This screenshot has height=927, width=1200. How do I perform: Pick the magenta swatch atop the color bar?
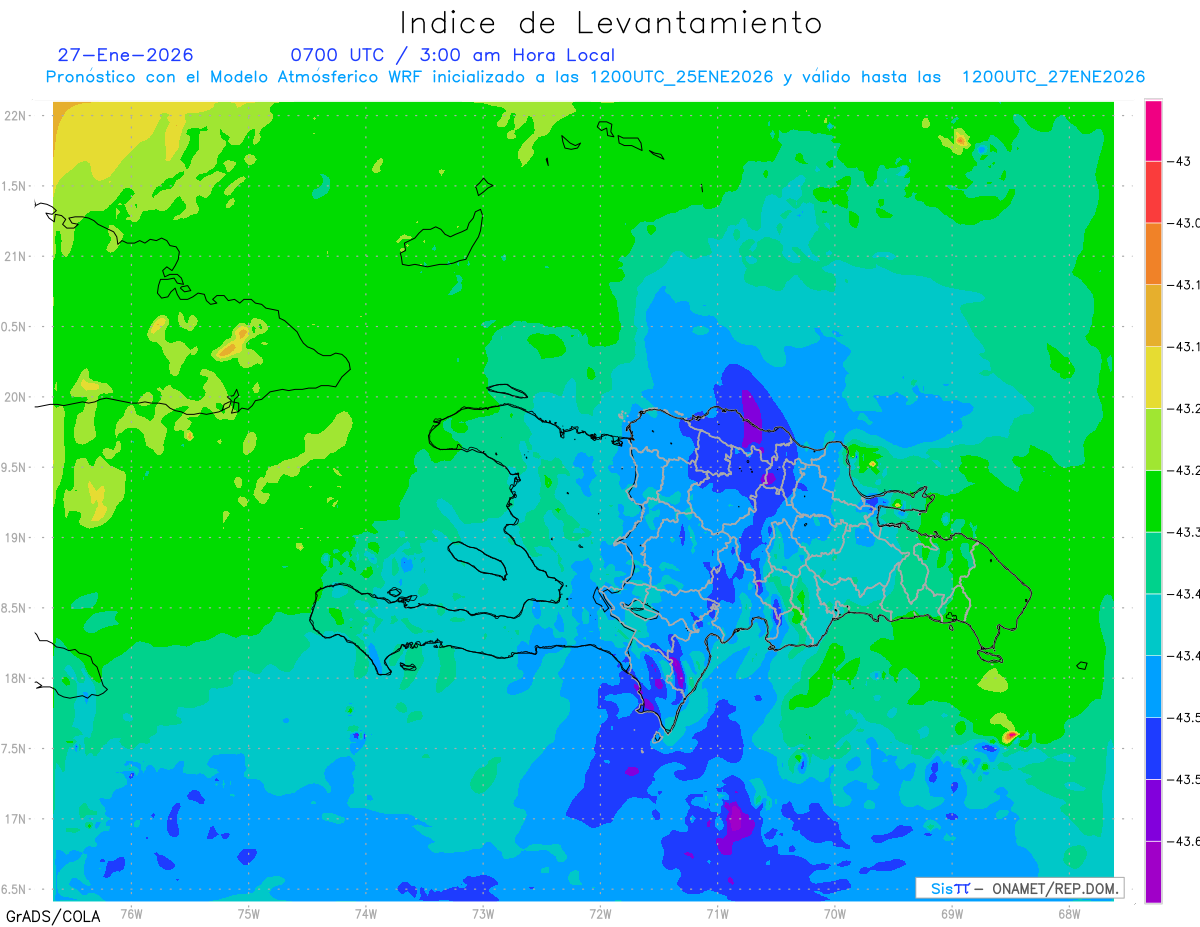(1153, 130)
